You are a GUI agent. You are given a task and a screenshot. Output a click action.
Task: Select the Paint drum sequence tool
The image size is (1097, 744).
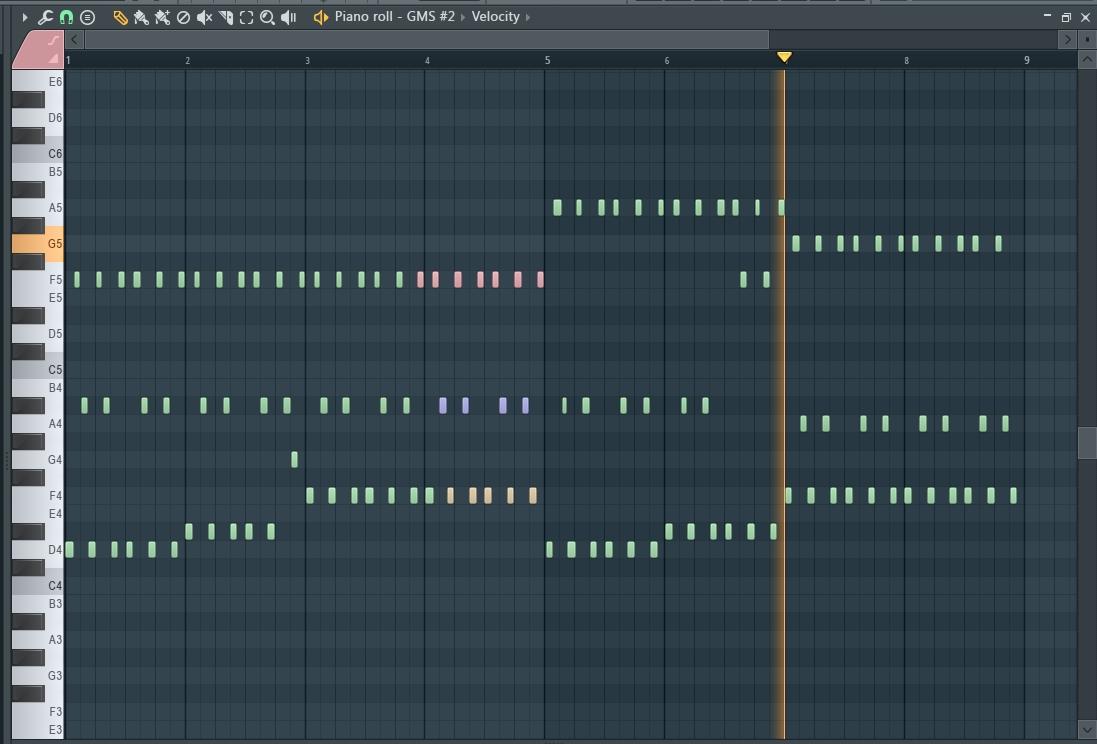point(162,17)
